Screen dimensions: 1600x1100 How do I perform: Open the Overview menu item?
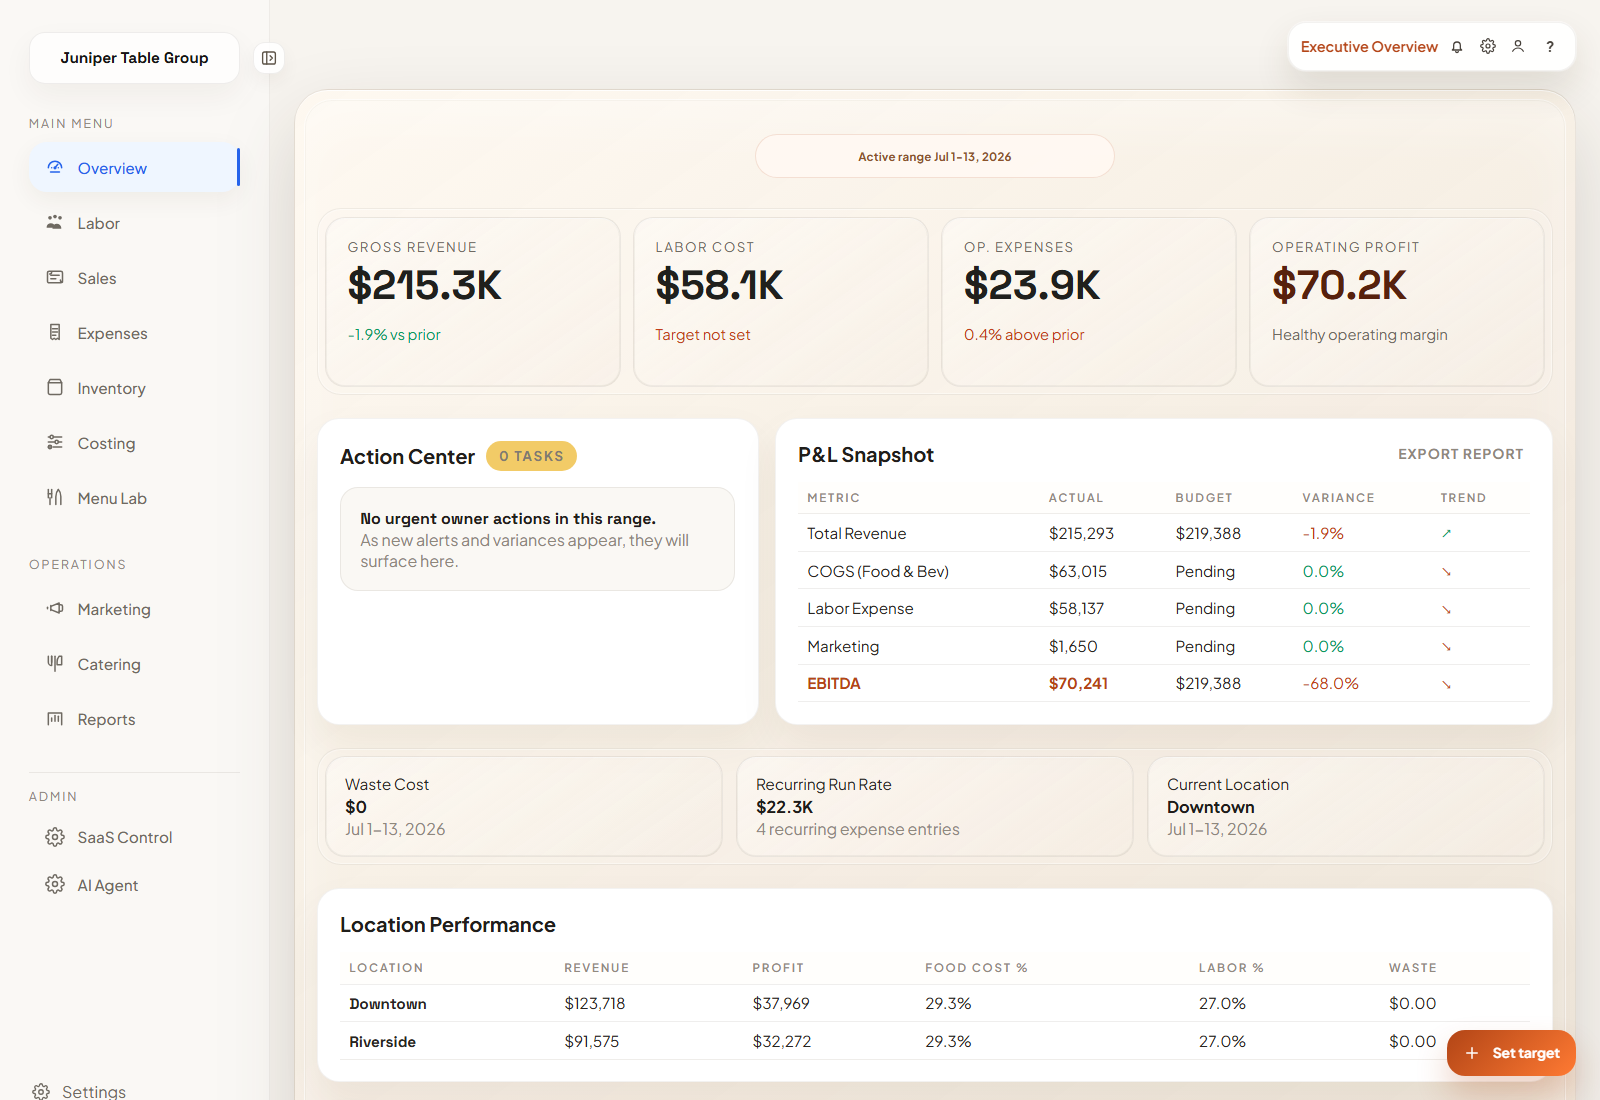135,167
